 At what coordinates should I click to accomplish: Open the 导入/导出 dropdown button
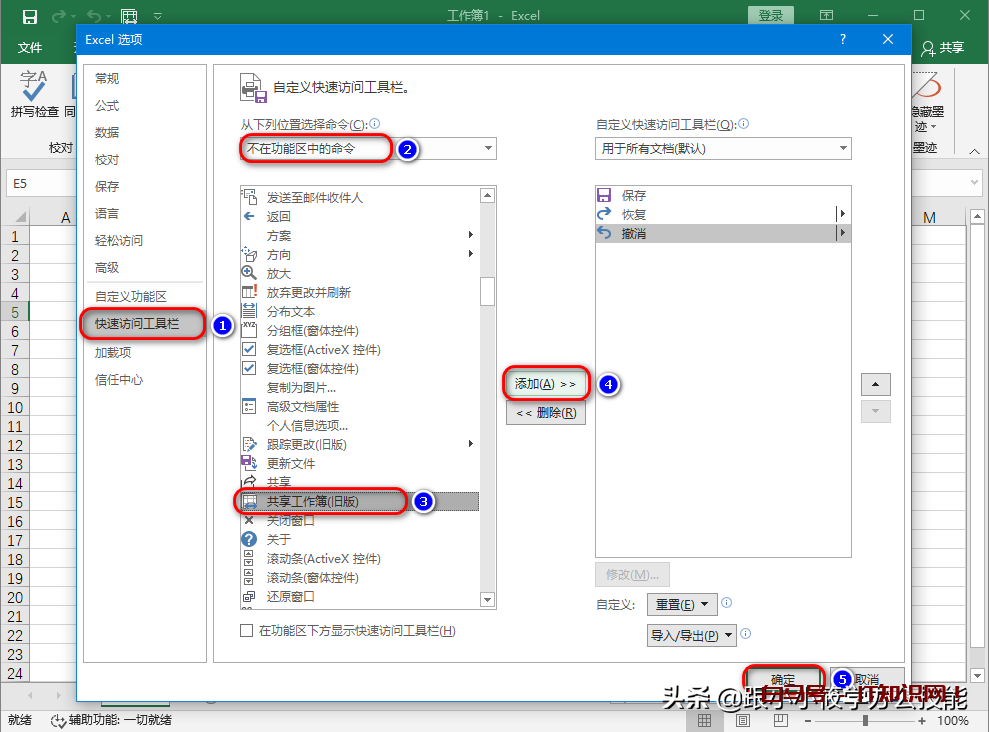click(691, 636)
